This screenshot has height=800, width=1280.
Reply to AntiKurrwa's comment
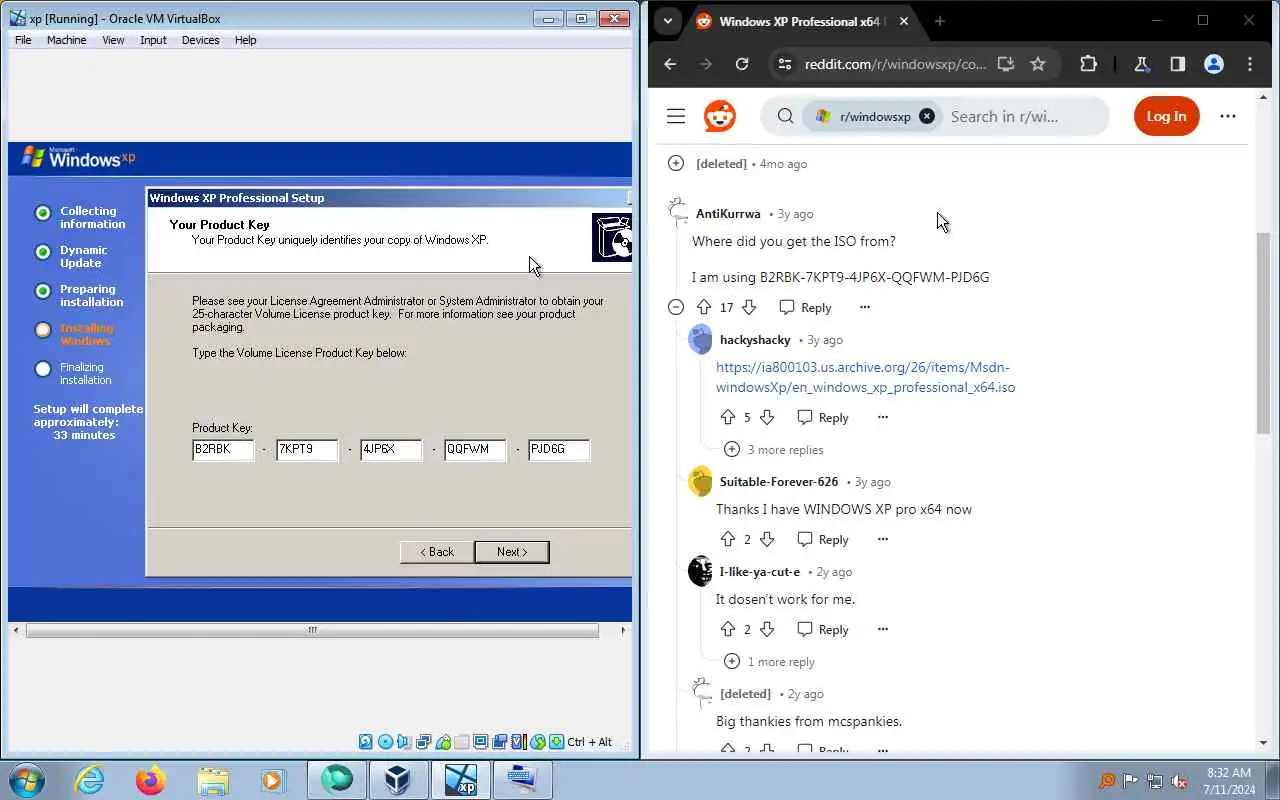tap(805, 307)
